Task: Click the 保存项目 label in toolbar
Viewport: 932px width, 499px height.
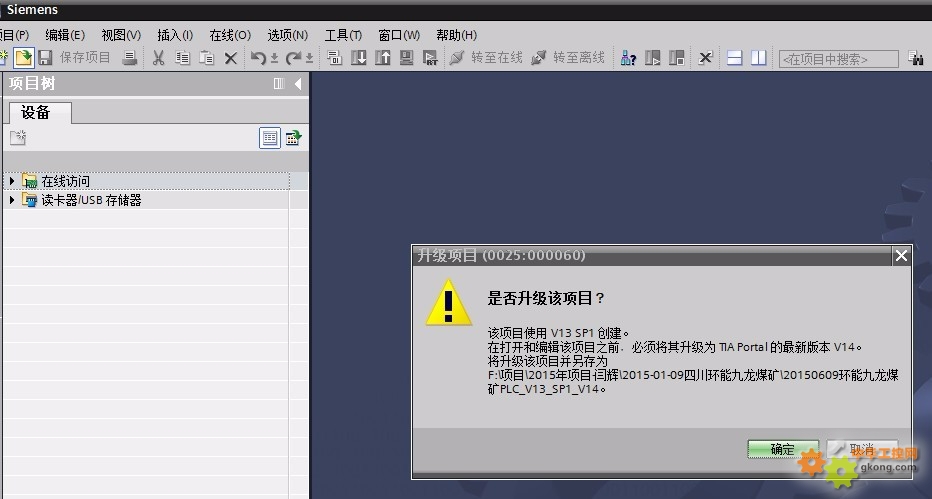Action: click(x=85, y=58)
